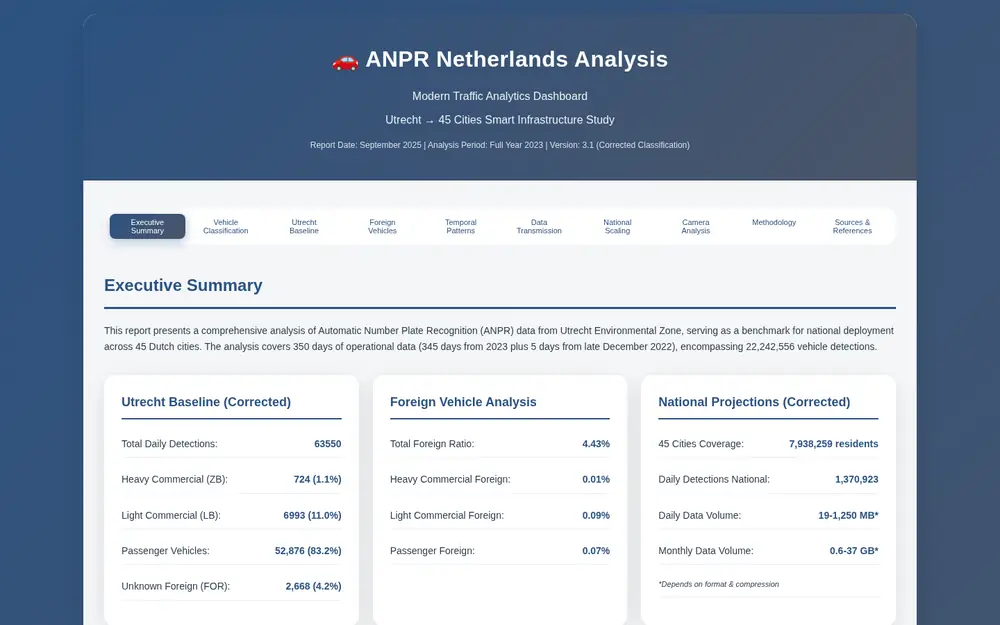Click the Passenger Foreign label
The height and width of the screenshot is (625, 1000).
(432, 550)
